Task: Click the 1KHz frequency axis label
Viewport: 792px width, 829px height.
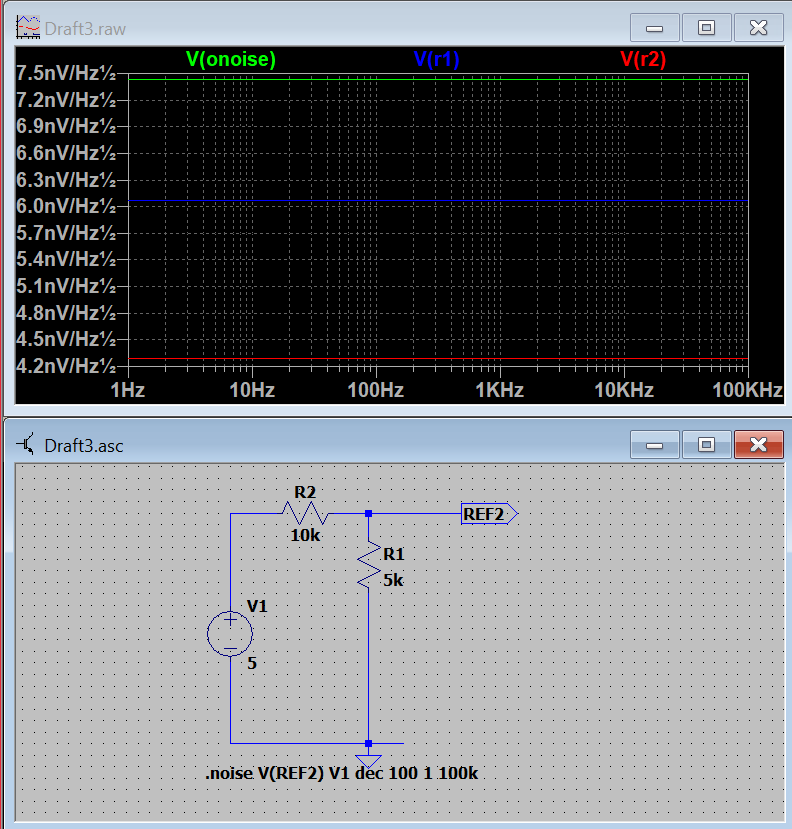Action: tap(499, 390)
